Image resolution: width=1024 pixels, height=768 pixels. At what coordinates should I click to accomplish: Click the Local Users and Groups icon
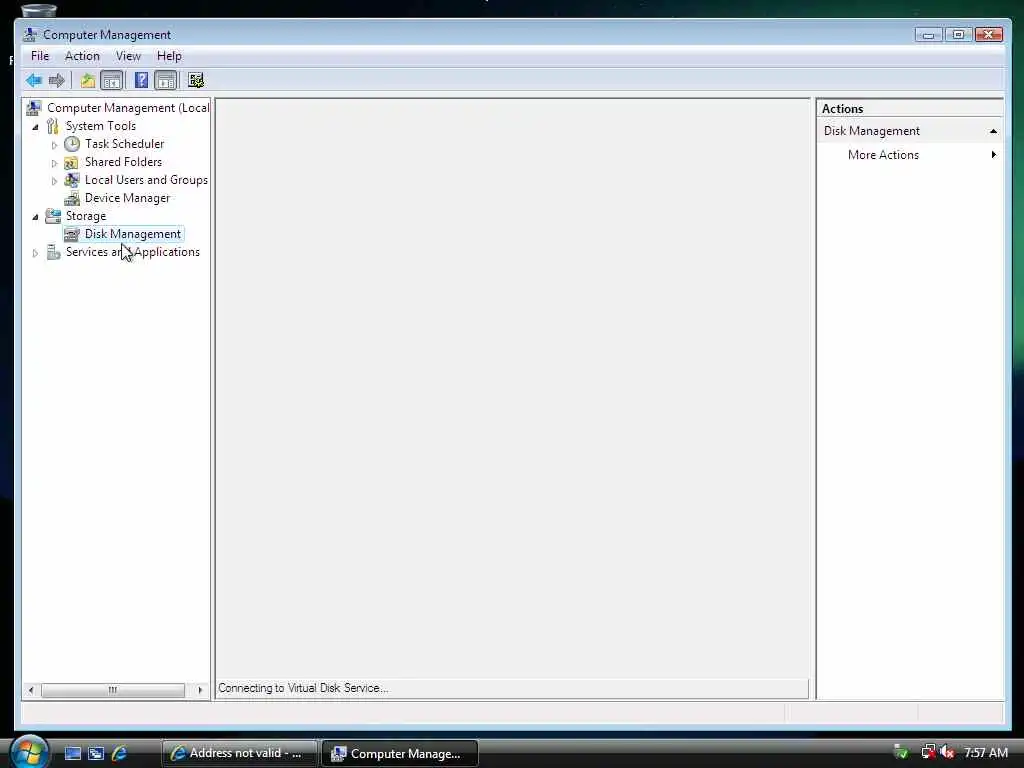tap(72, 180)
